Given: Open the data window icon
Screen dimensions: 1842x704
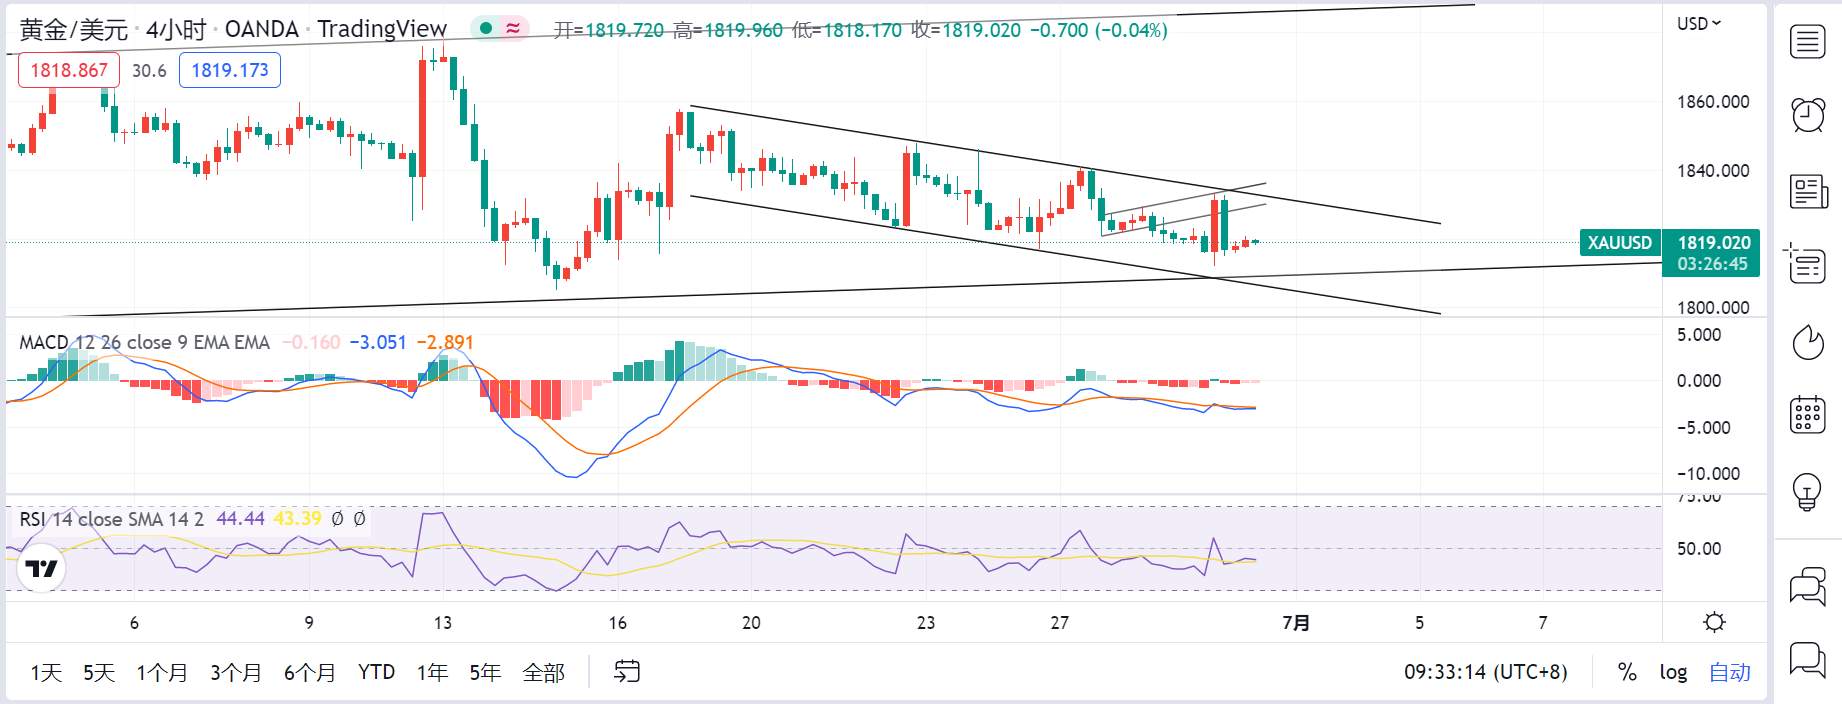Looking at the screenshot, I should (x=1808, y=265).
